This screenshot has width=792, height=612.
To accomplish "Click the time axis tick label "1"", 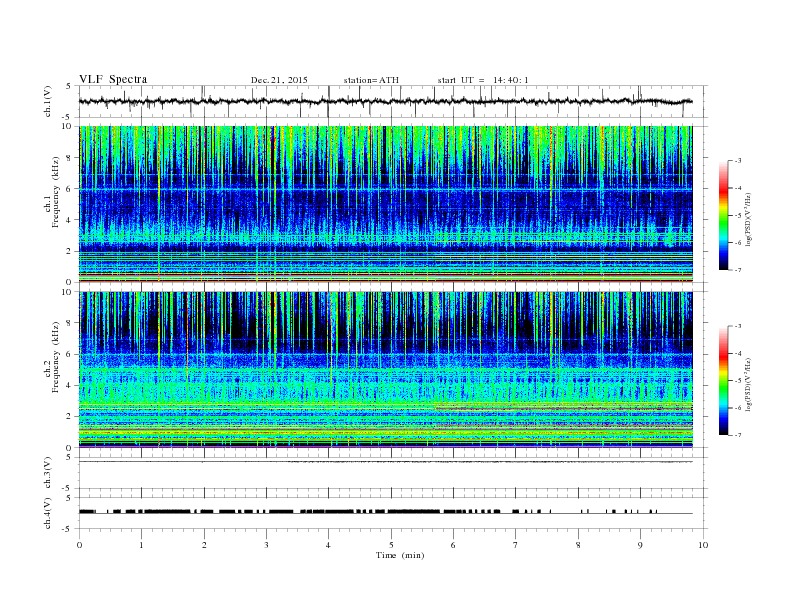I will click(x=141, y=545).
